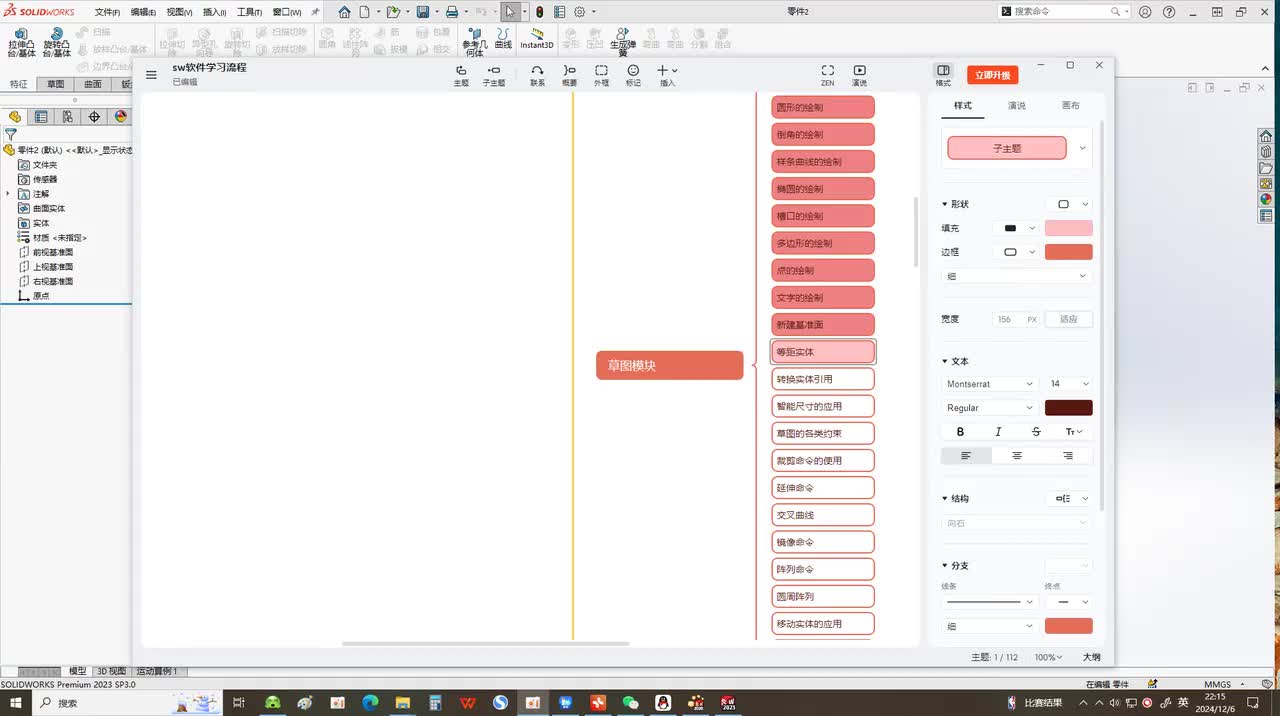Toggle Instant3D in SolidWorks toolbar
Image resolution: width=1280 pixels, height=716 pixels.
(536, 39)
